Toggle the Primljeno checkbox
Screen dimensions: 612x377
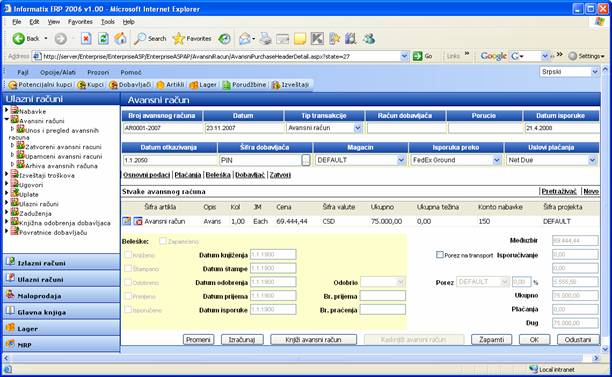tap(128, 296)
